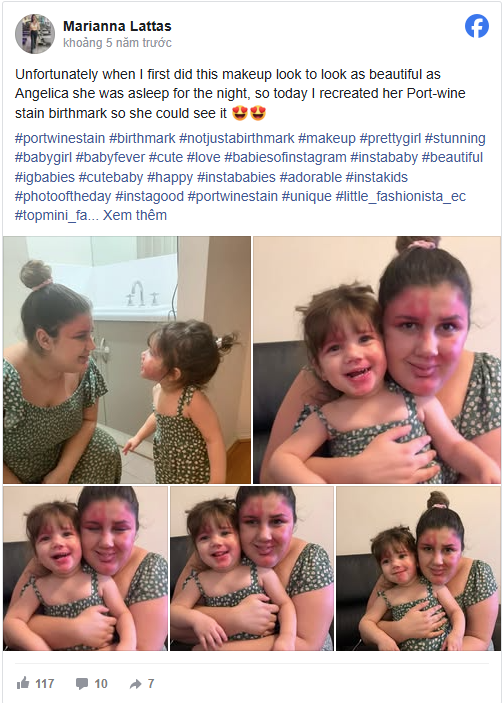
Task: Follow the #notjustabirthmark hashtag
Action: pos(237,138)
